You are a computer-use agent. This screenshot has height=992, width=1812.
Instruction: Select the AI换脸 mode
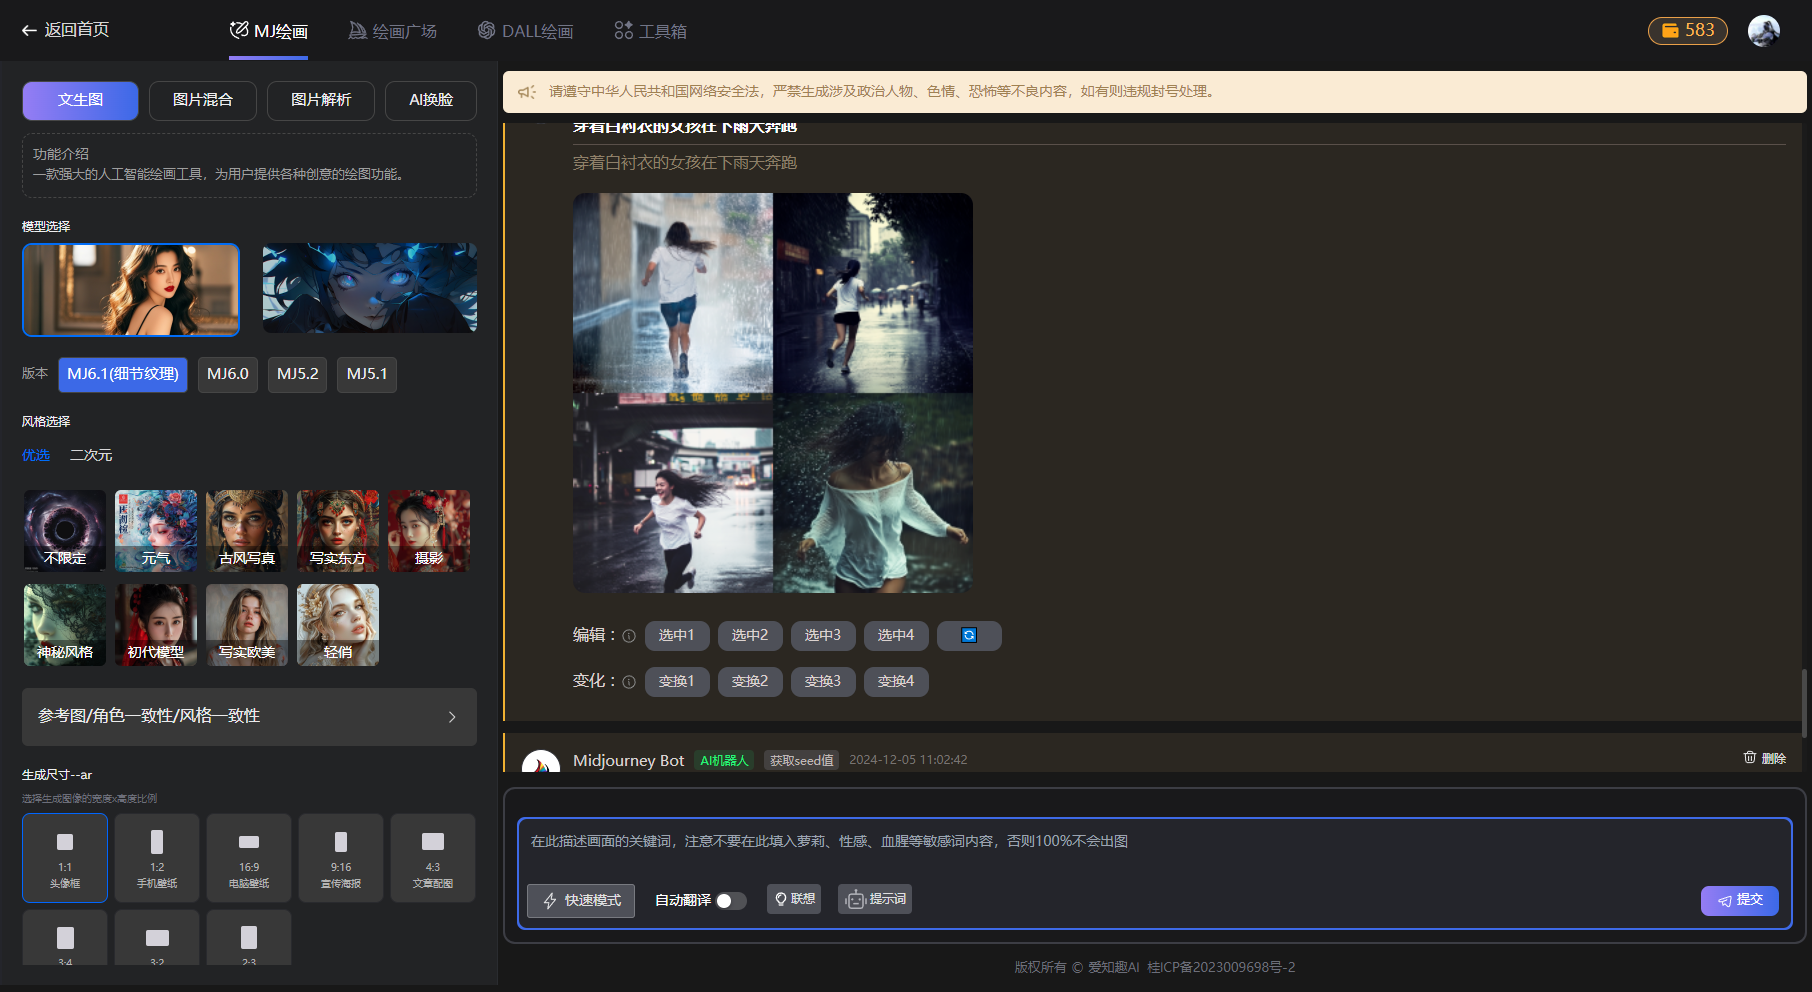pos(431,100)
